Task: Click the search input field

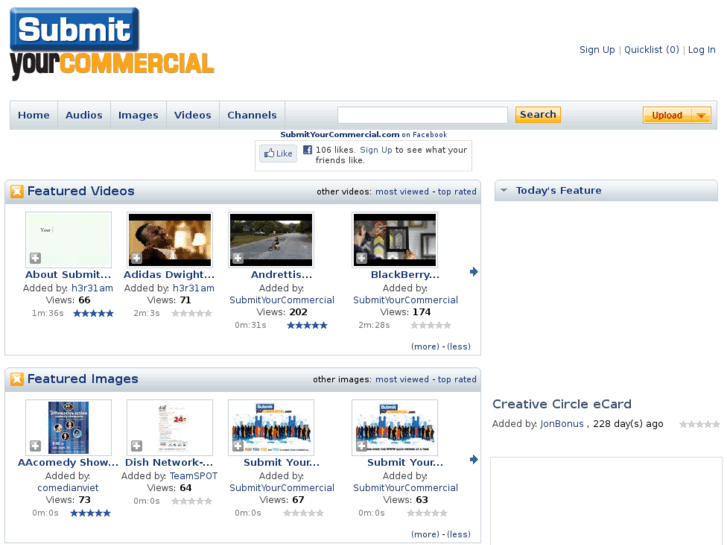Action: (422, 115)
